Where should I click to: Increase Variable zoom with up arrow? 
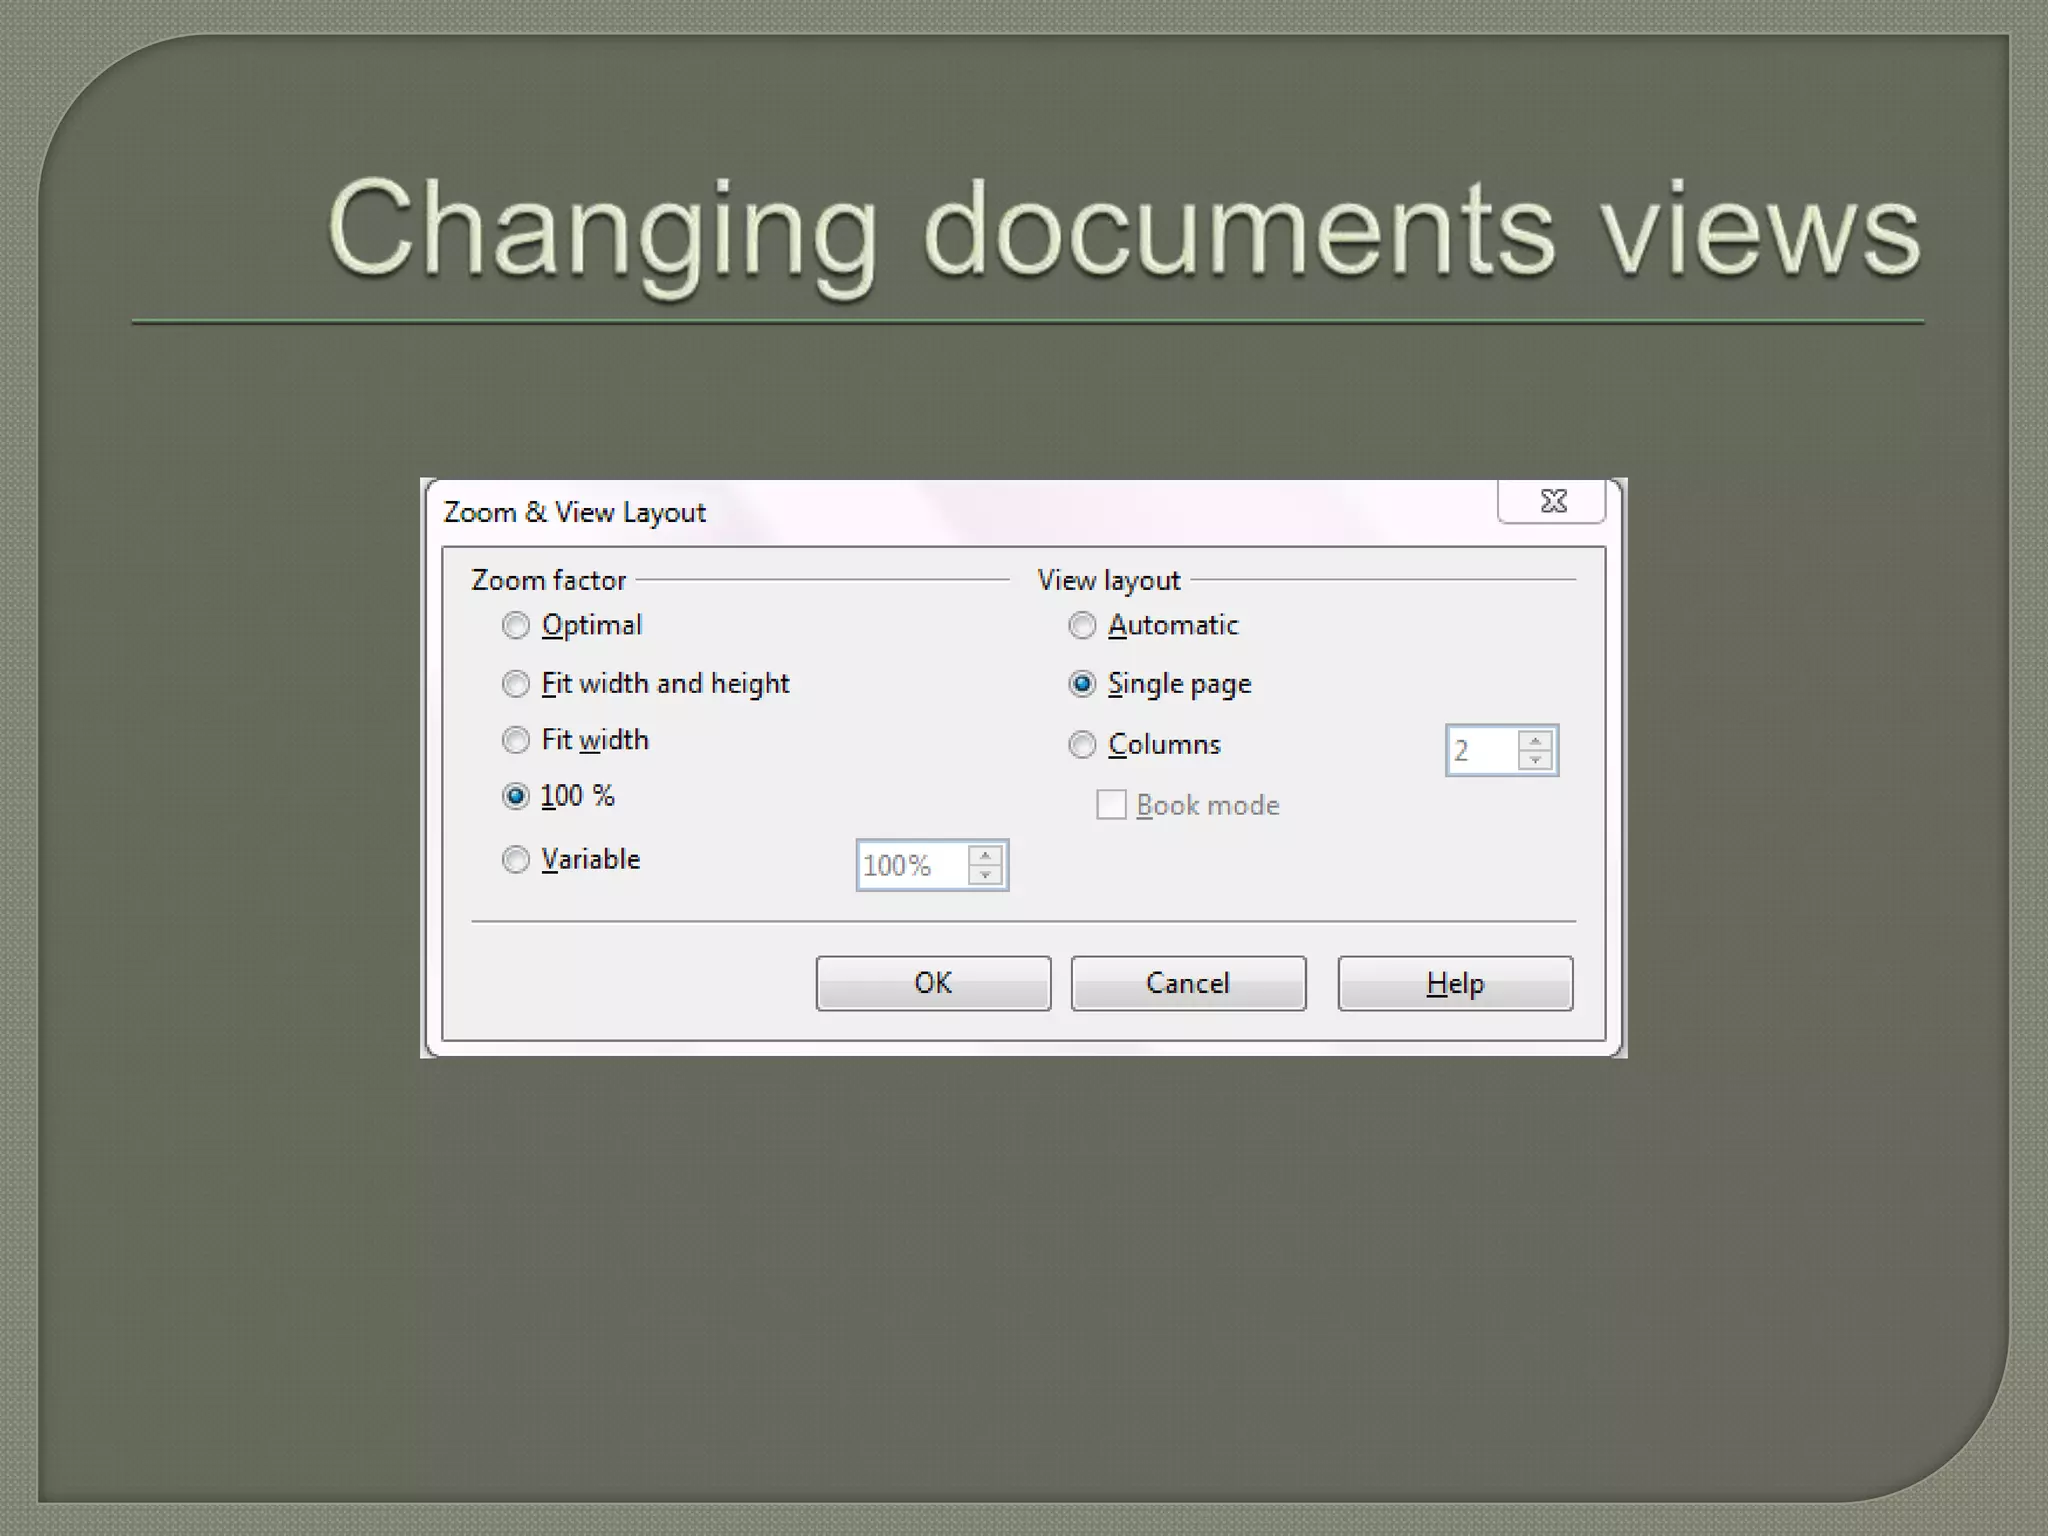(x=985, y=856)
